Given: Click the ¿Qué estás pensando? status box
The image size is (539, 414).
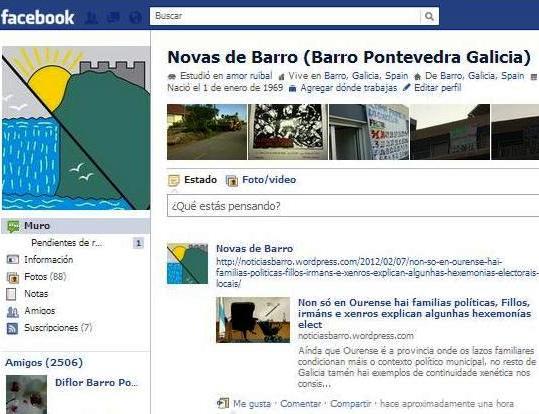Looking at the screenshot, I should [353, 206].
